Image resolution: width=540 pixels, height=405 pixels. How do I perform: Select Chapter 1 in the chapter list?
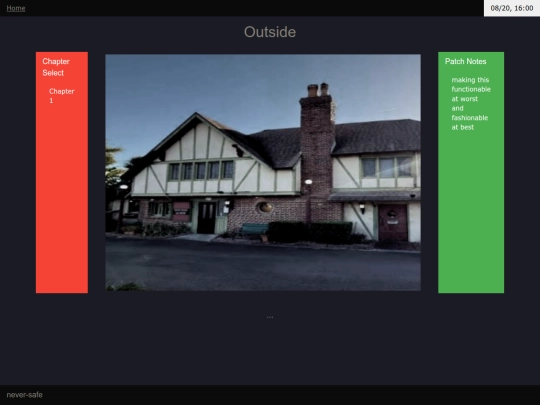point(62,96)
